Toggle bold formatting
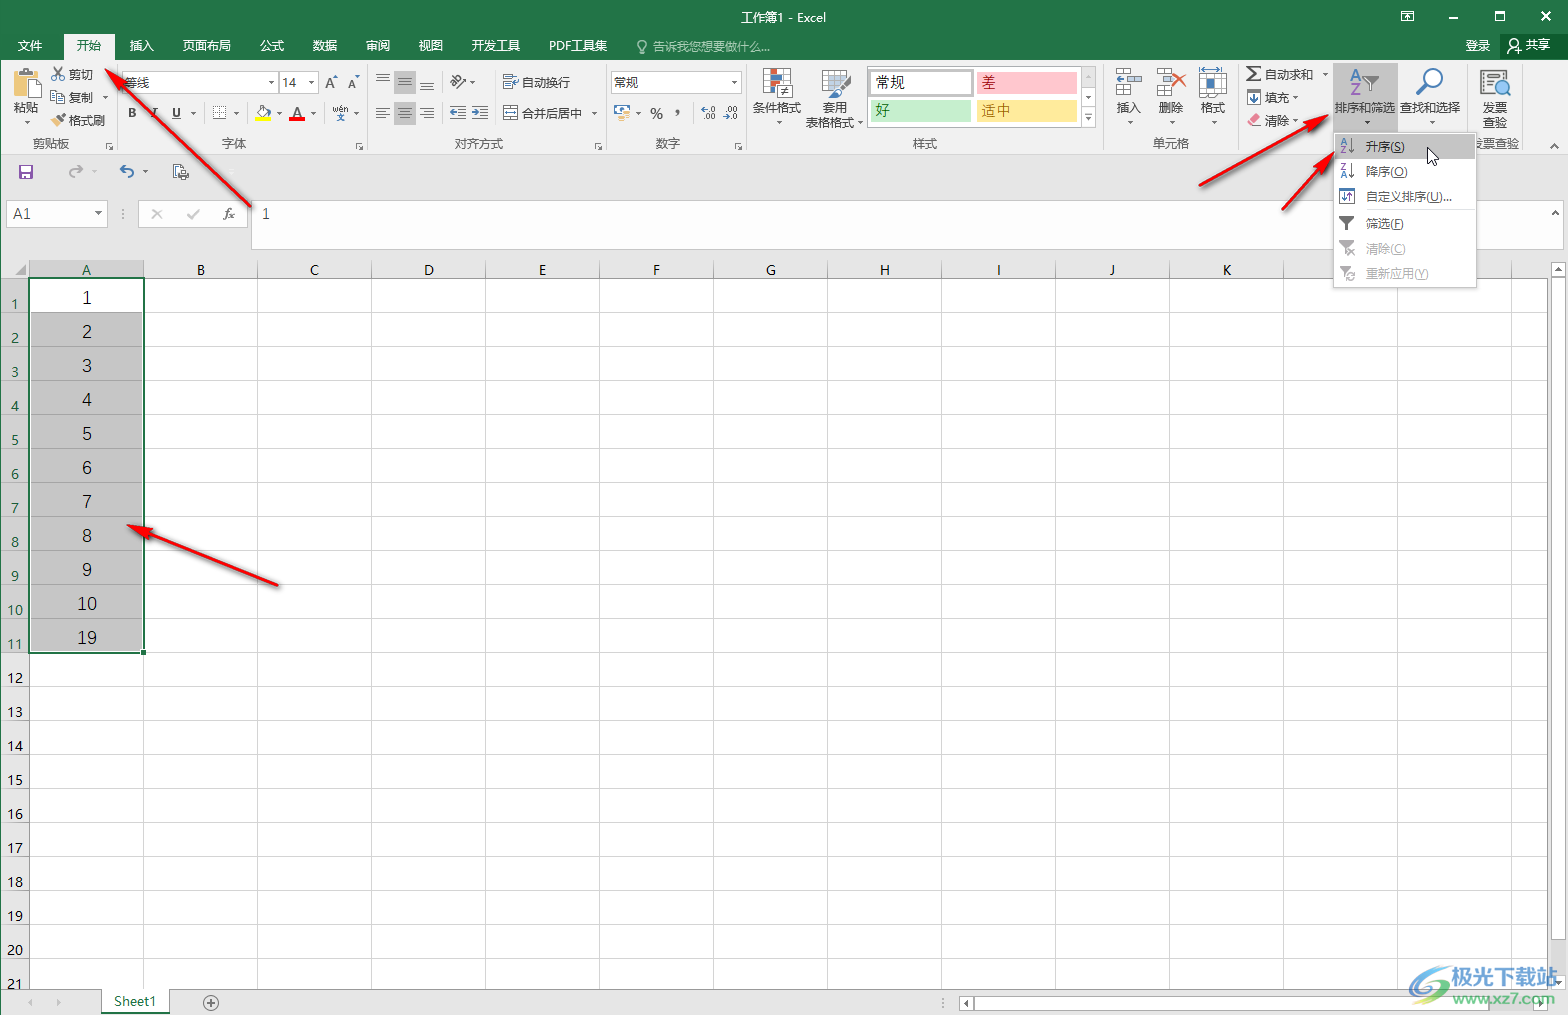This screenshot has width=1568, height=1015. (132, 113)
